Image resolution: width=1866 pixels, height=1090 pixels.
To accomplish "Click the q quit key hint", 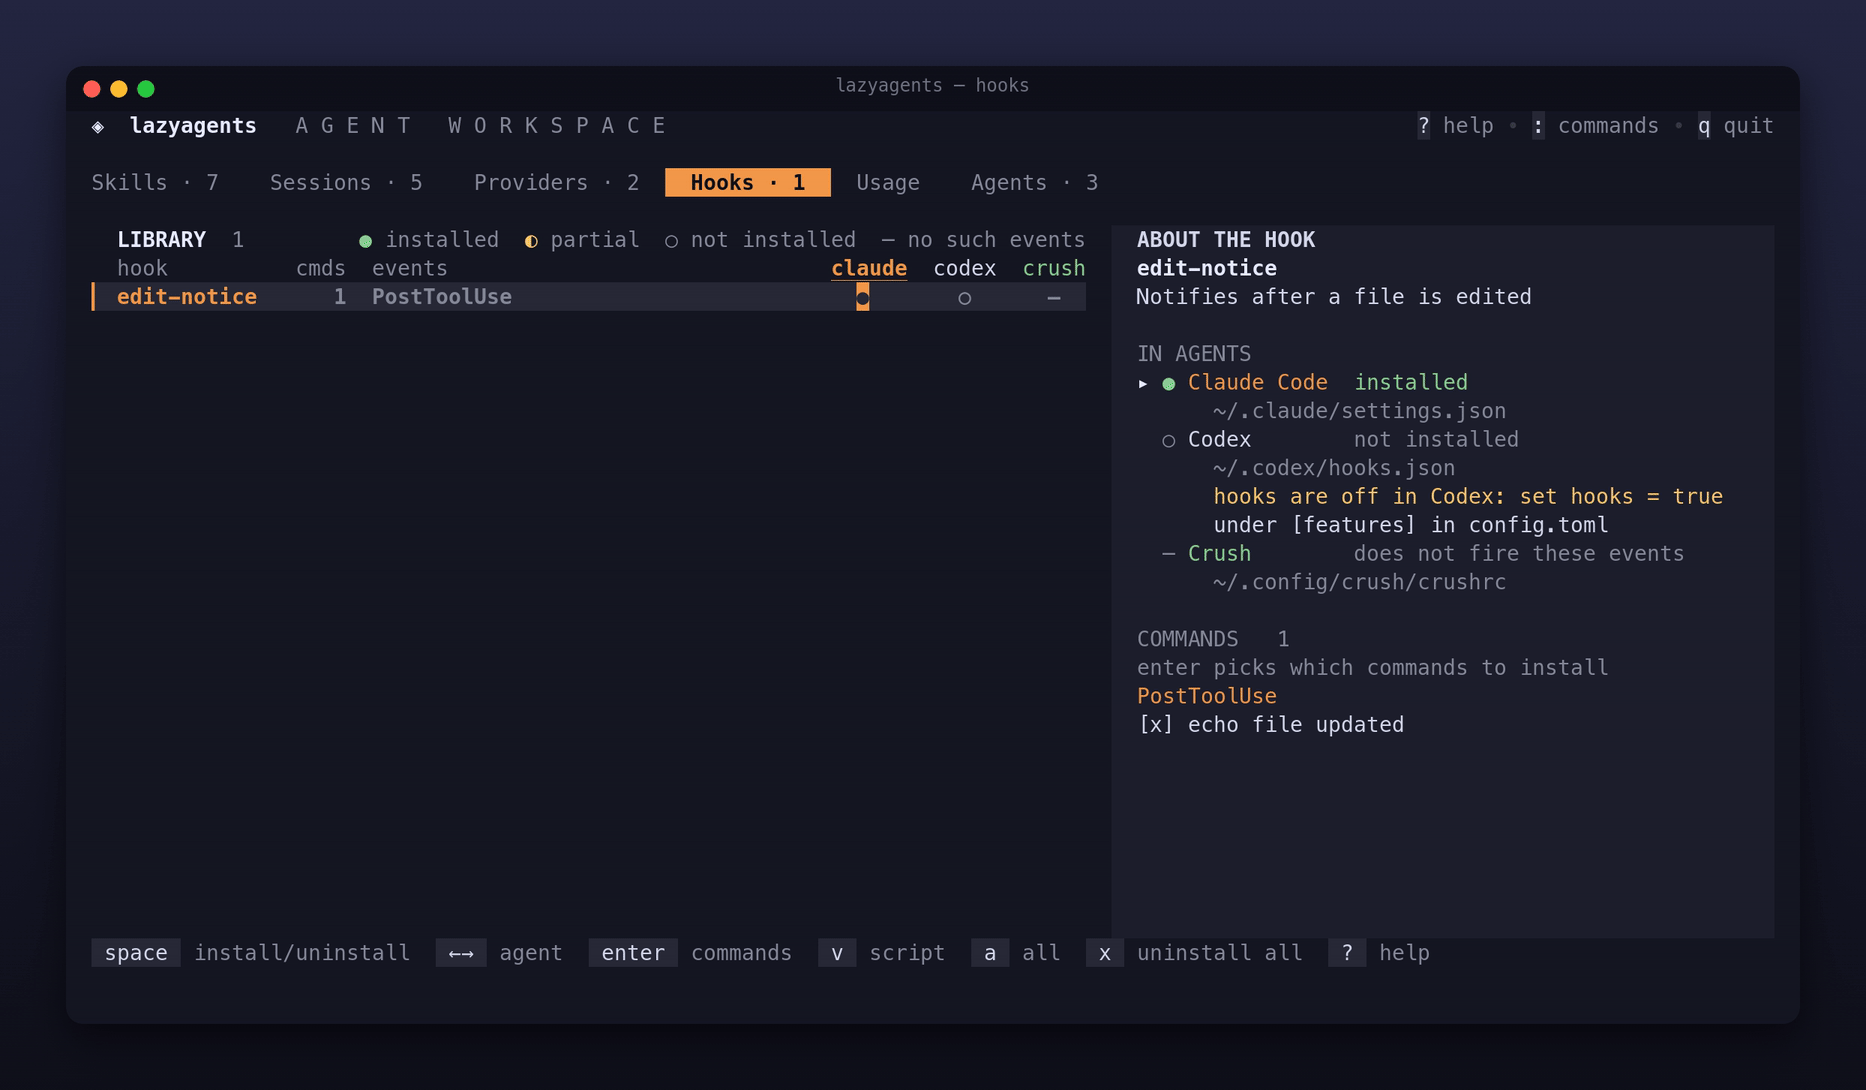I will coord(1735,126).
